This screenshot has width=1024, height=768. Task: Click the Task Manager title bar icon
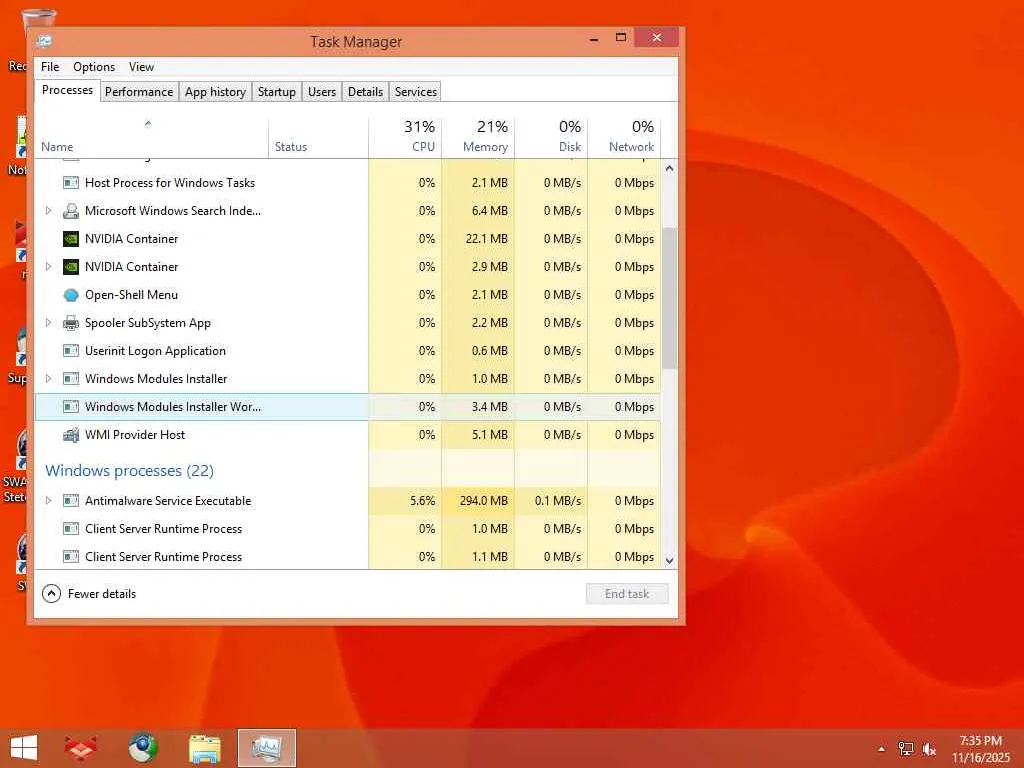(44, 42)
